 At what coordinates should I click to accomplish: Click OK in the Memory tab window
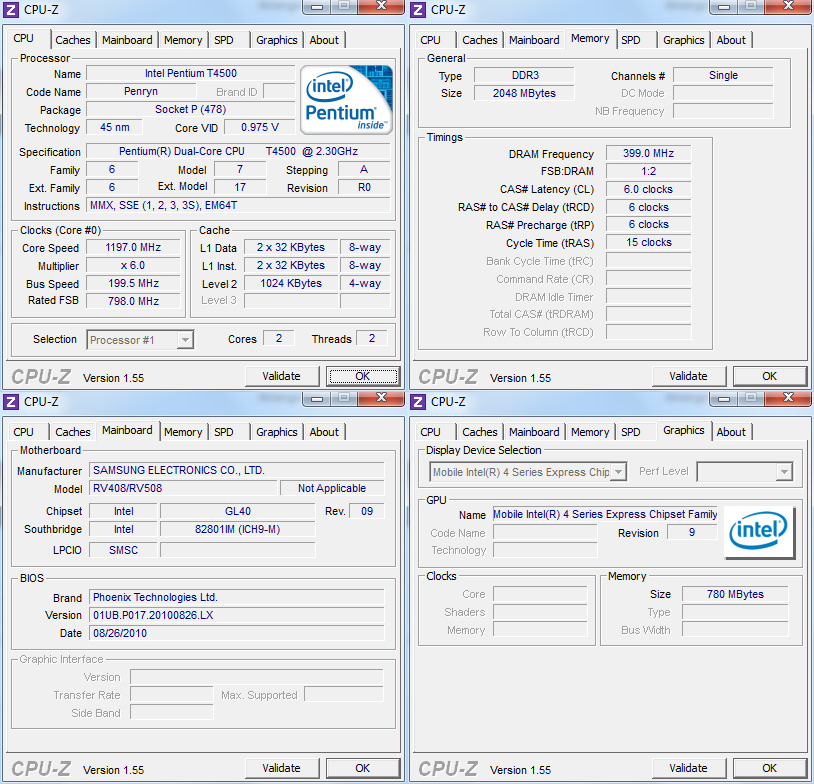click(769, 376)
